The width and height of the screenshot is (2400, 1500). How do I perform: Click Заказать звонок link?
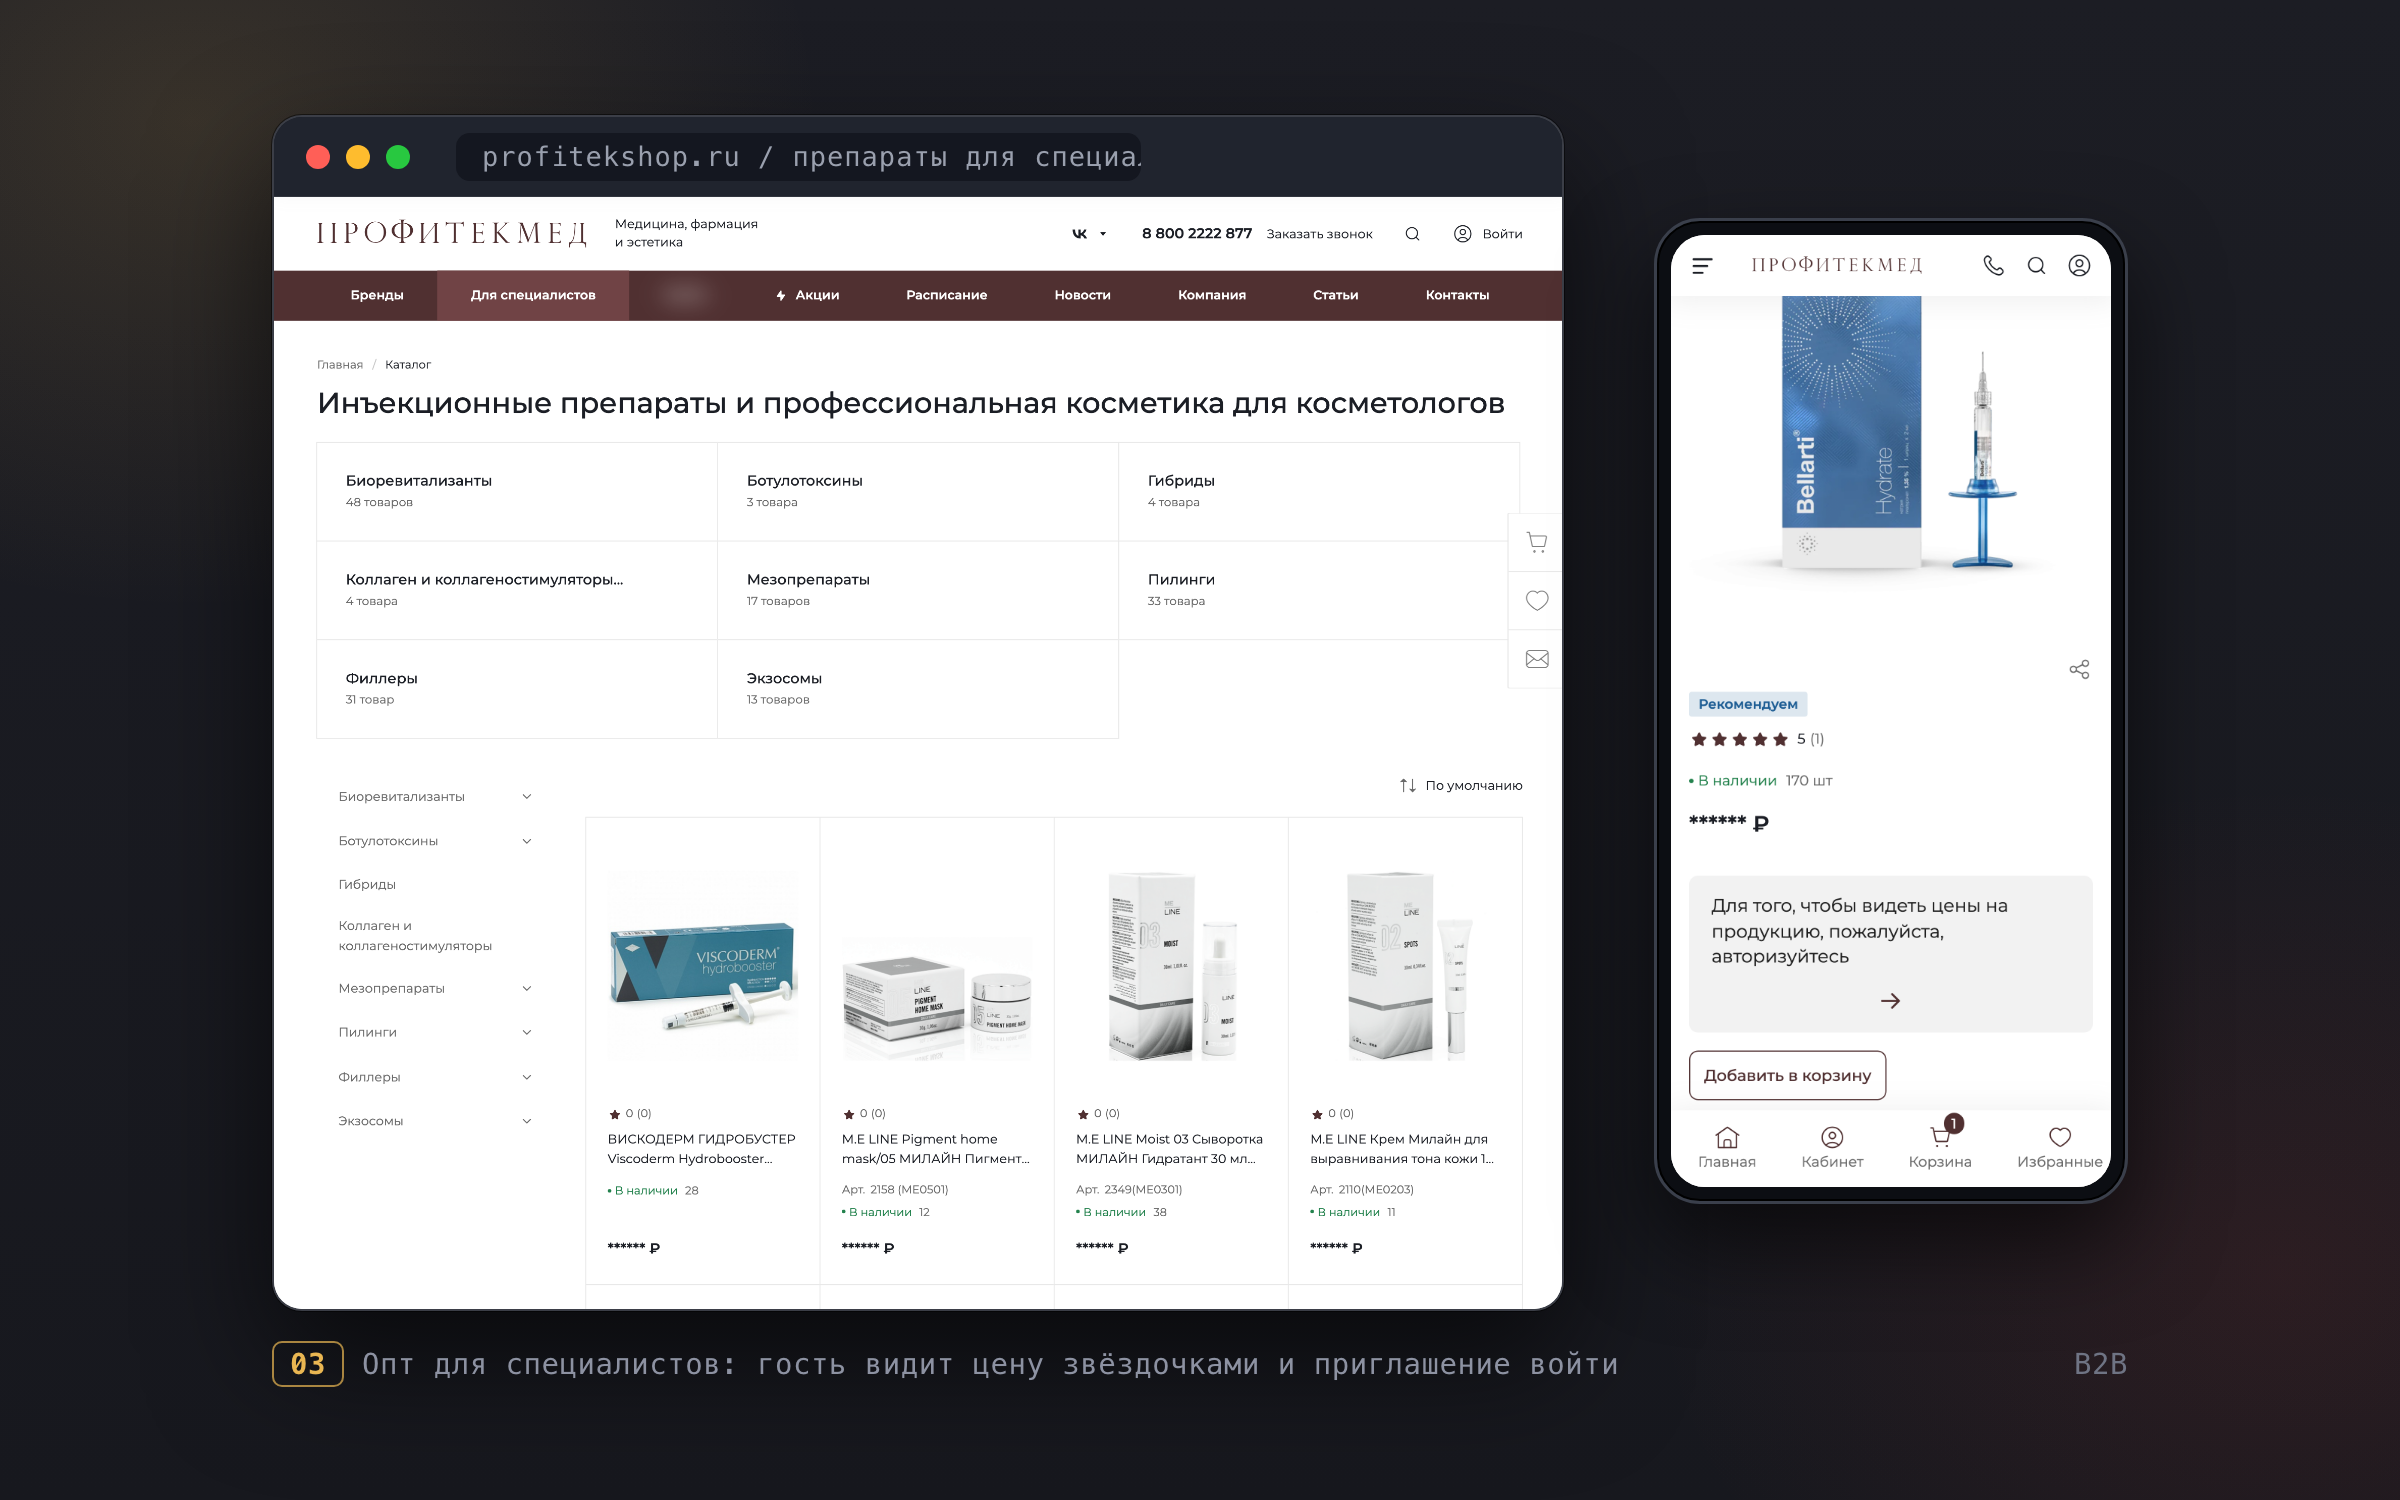(1319, 234)
